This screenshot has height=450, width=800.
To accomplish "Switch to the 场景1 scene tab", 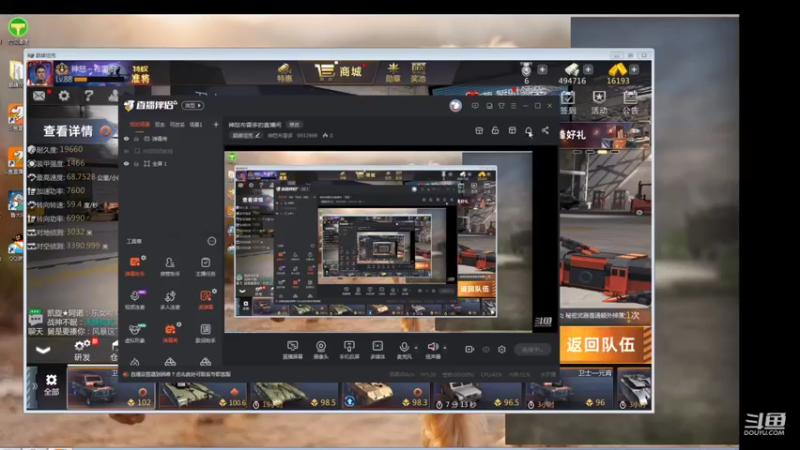I will click(x=196, y=124).
